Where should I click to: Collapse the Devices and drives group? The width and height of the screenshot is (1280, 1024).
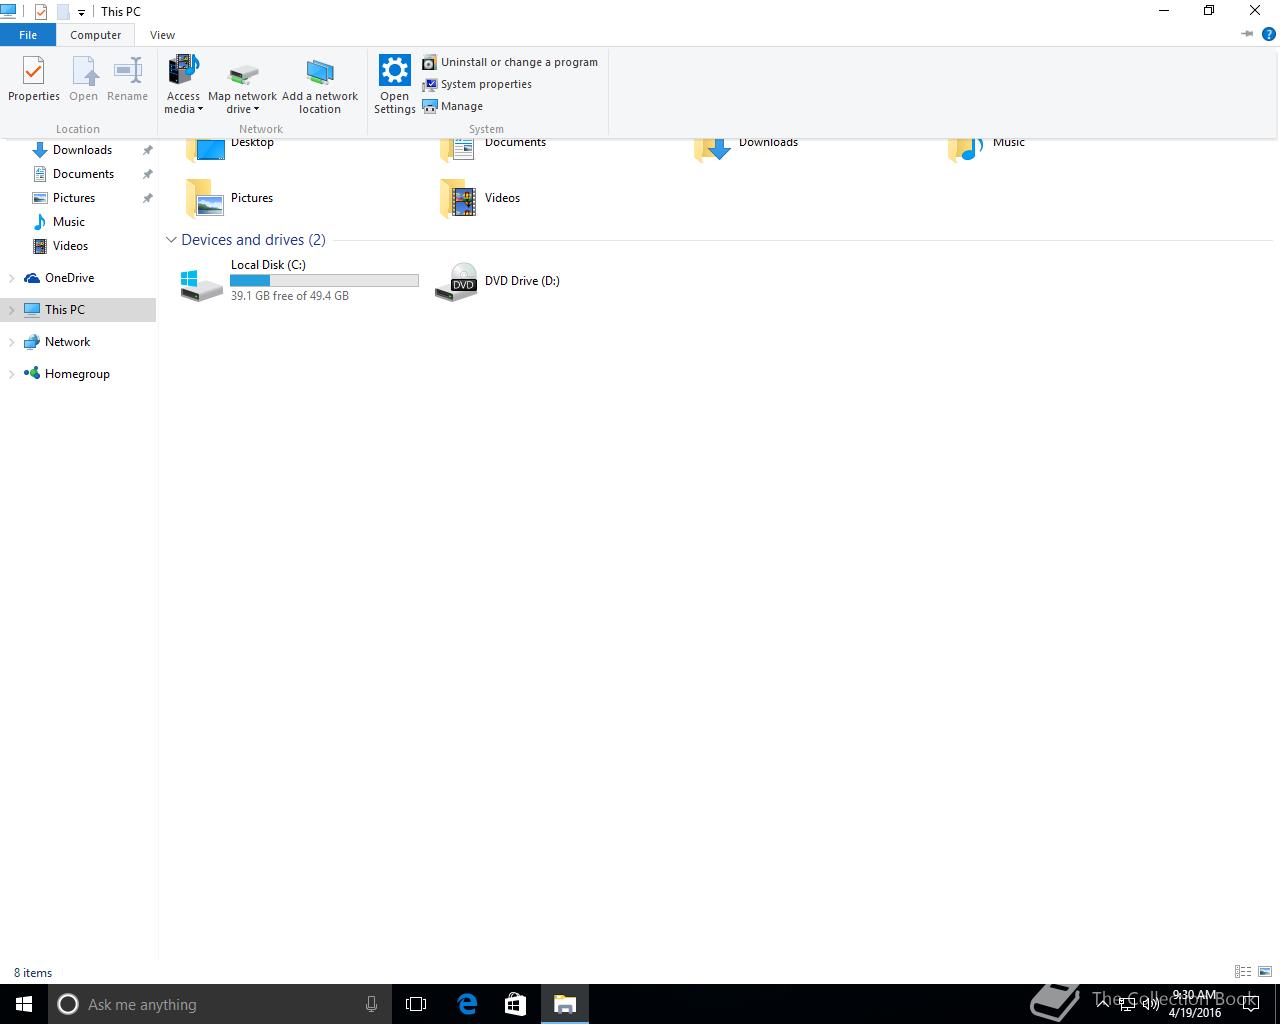tap(171, 240)
